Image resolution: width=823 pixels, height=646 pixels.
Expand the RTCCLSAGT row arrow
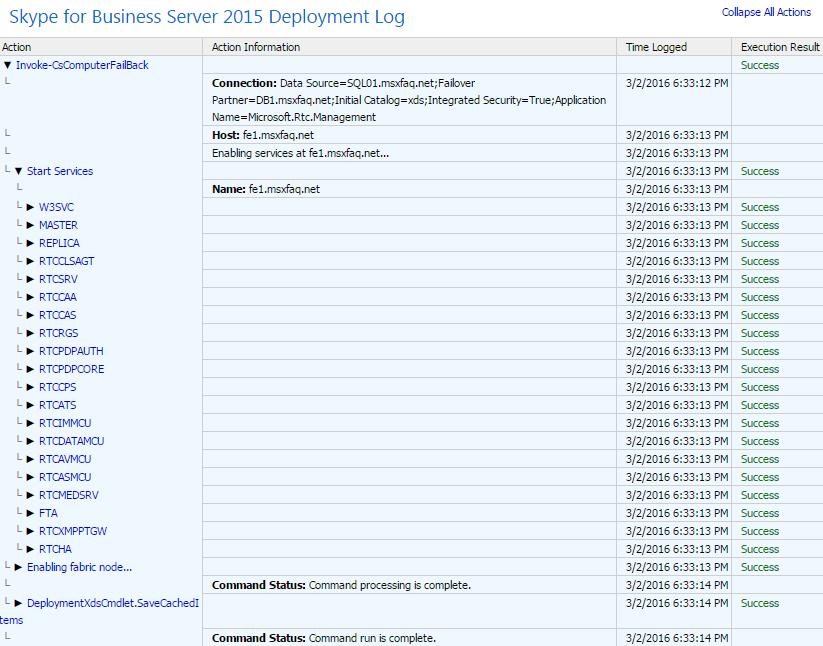30,261
